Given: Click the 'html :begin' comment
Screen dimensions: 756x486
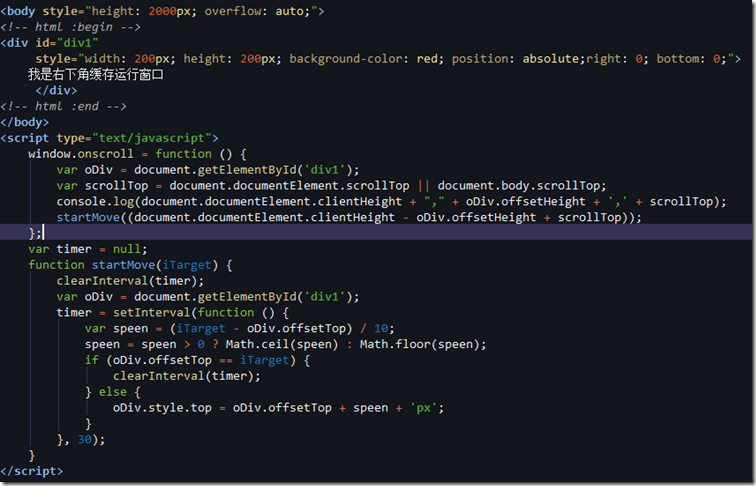Looking at the screenshot, I should [x=71, y=27].
